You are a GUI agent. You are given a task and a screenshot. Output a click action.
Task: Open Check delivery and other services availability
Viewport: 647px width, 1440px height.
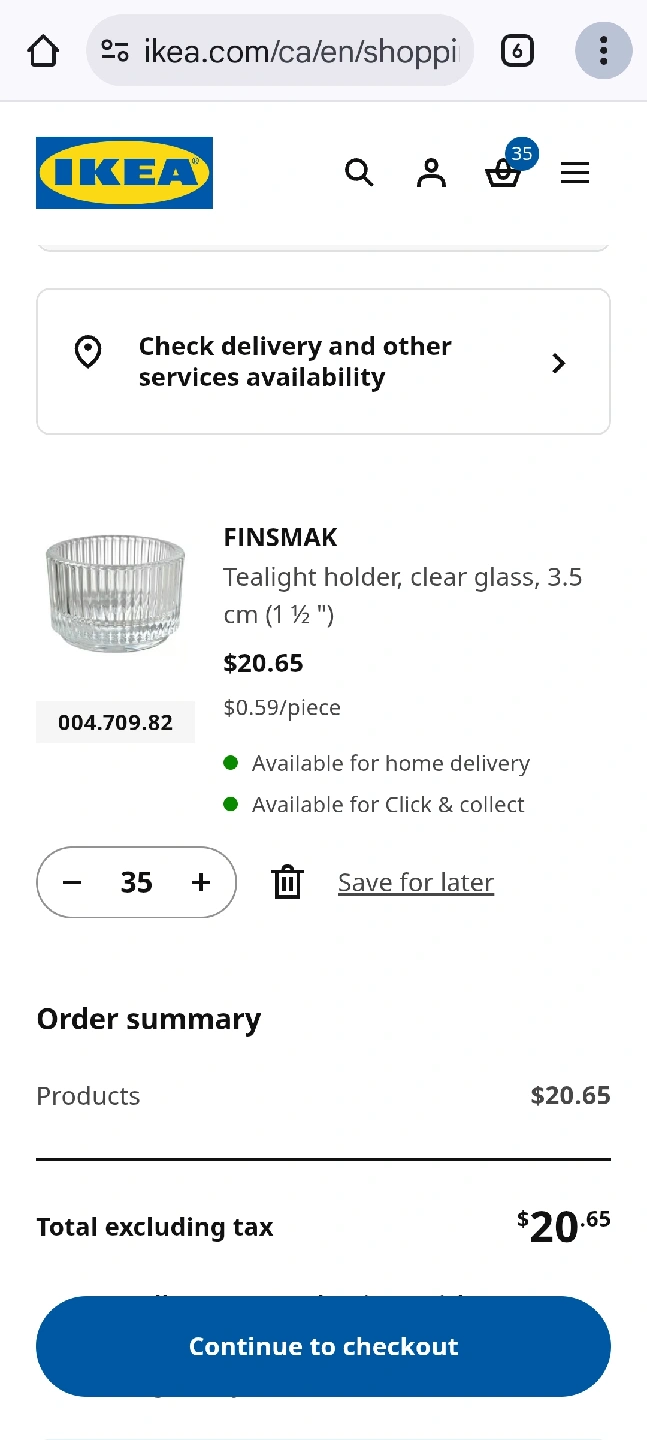pyautogui.click(x=295, y=362)
